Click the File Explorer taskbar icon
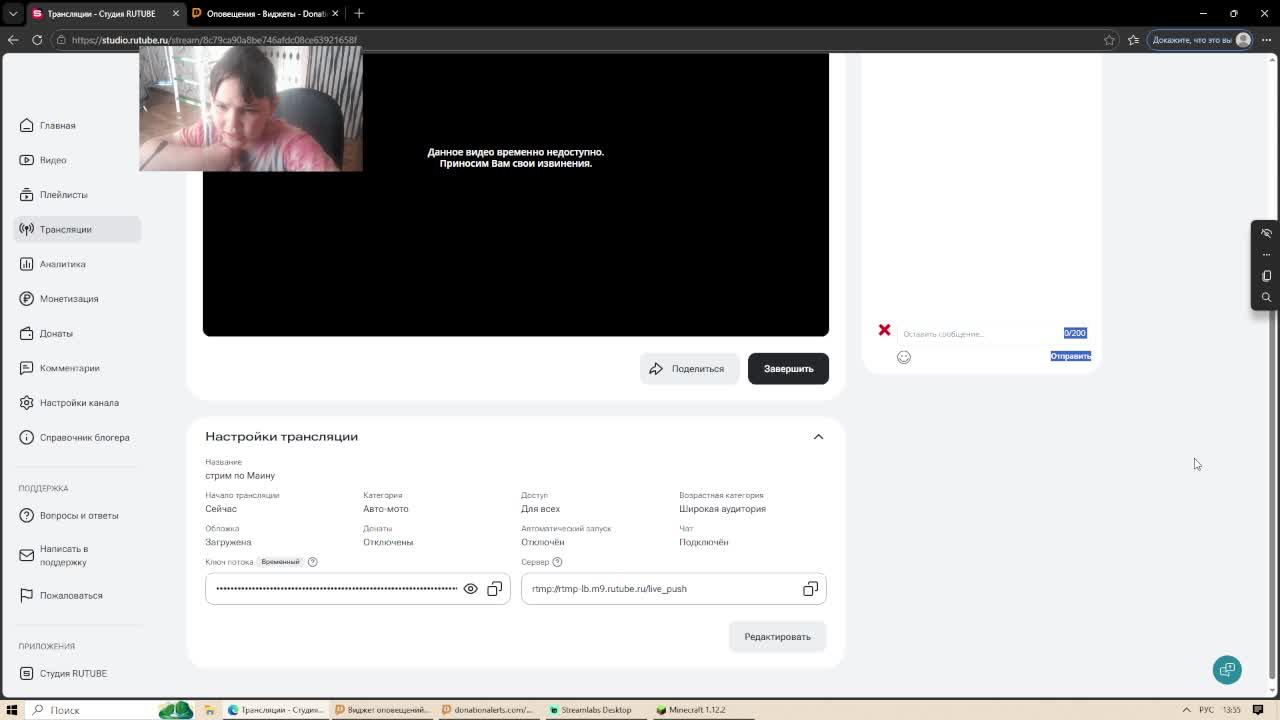The image size is (1280, 720). click(x=210, y=710)
